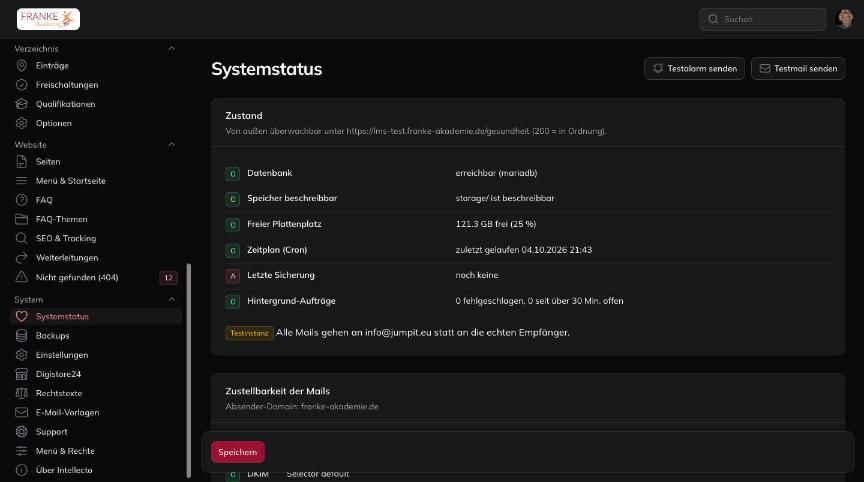This screenshot has height=482, width=864.
Task: Collapse the Verzeichnis section
Action: (171, 48)
